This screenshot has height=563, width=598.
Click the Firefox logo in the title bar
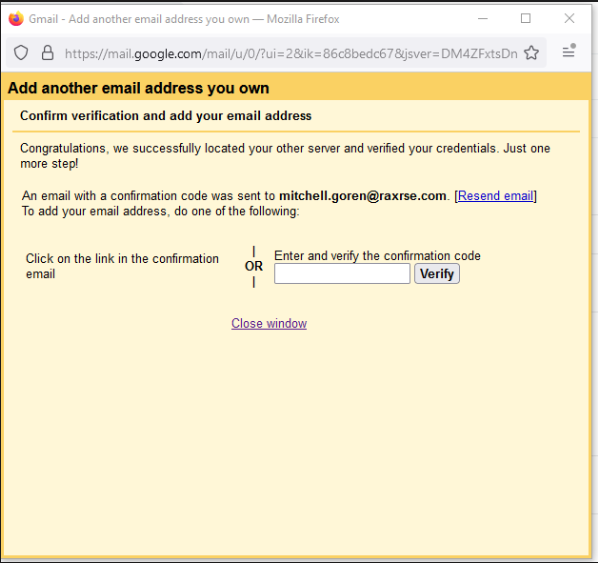[16, 19]
